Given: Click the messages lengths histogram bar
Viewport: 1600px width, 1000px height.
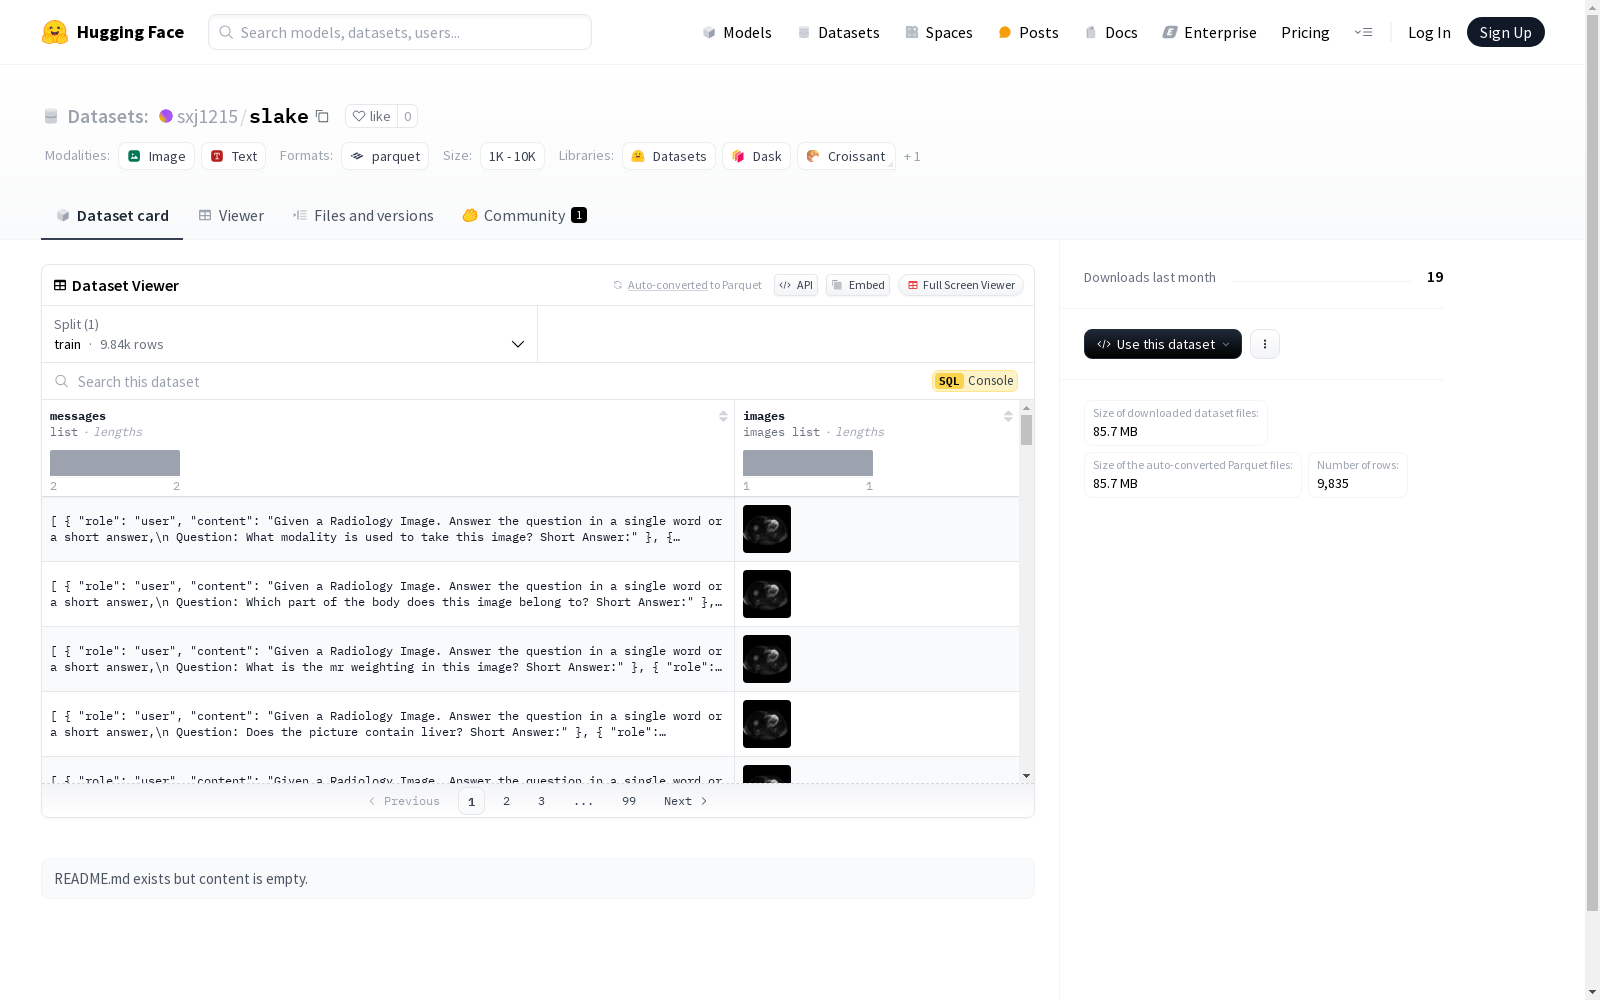Looking at the screenshot, I should pos(115,463).
